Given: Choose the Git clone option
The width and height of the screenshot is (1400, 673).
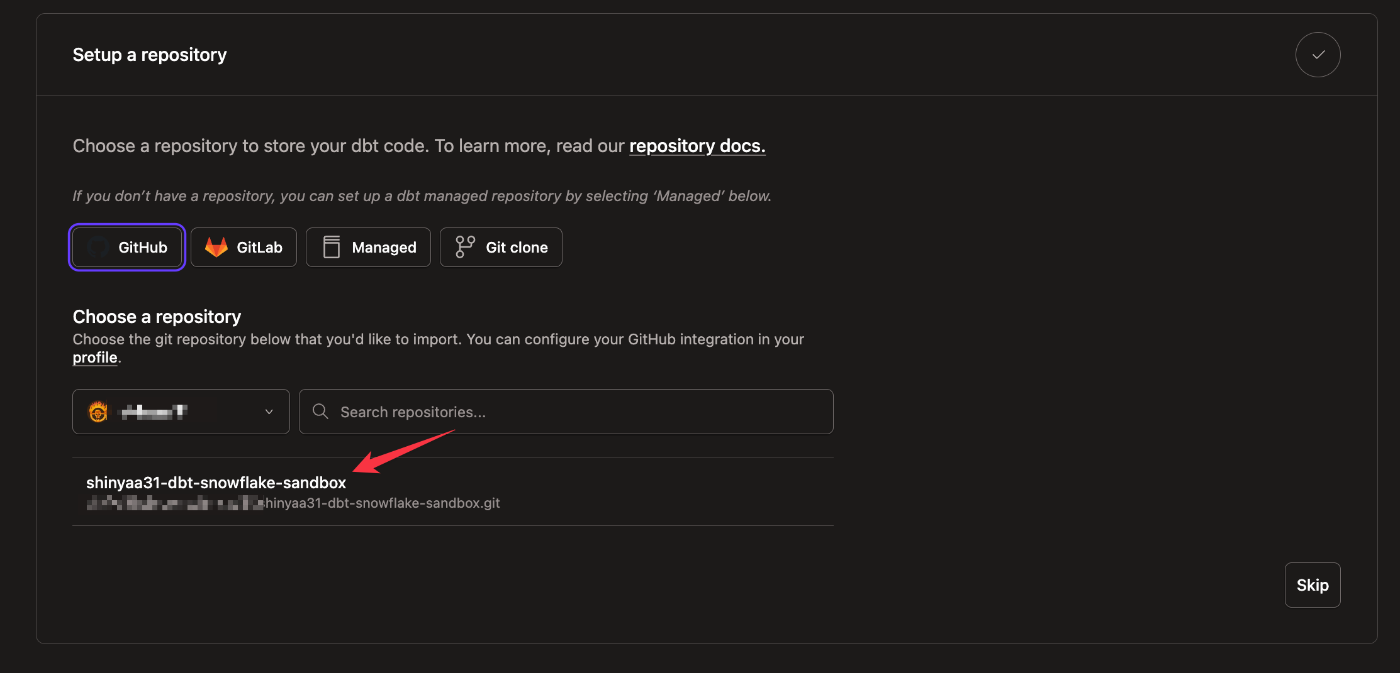Looking at the screenshot, I should [501, 247].
